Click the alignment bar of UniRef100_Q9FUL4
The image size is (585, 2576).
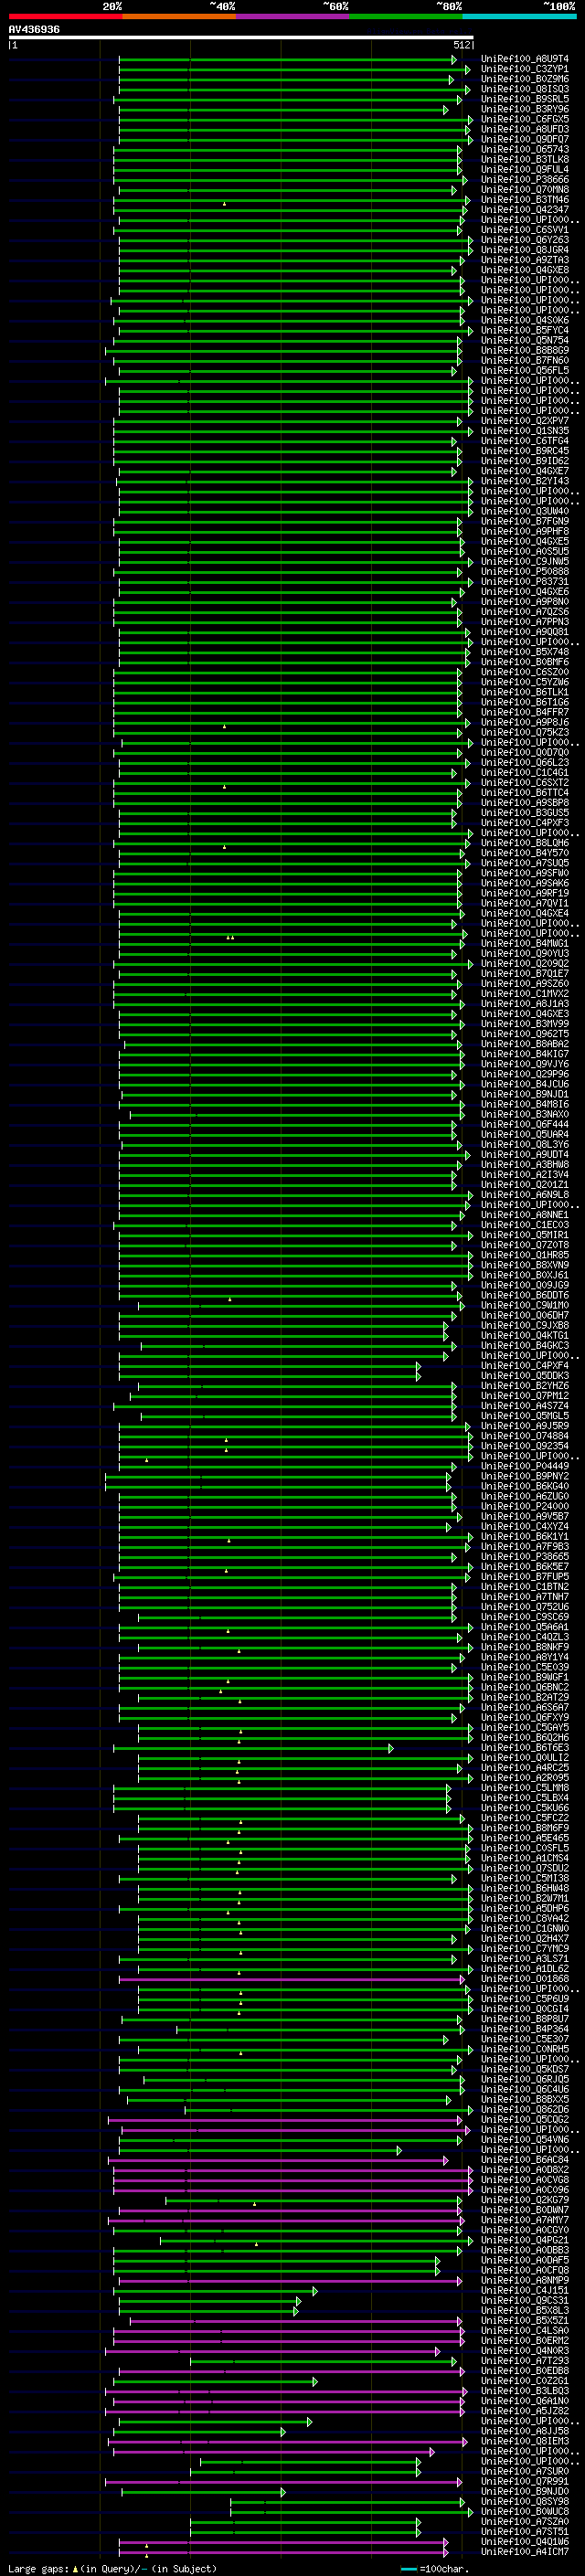tap(290, 170)
